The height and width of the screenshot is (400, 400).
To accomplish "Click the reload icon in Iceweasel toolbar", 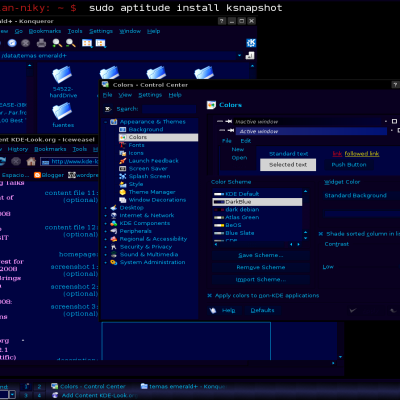I will [x=2, y=162].
